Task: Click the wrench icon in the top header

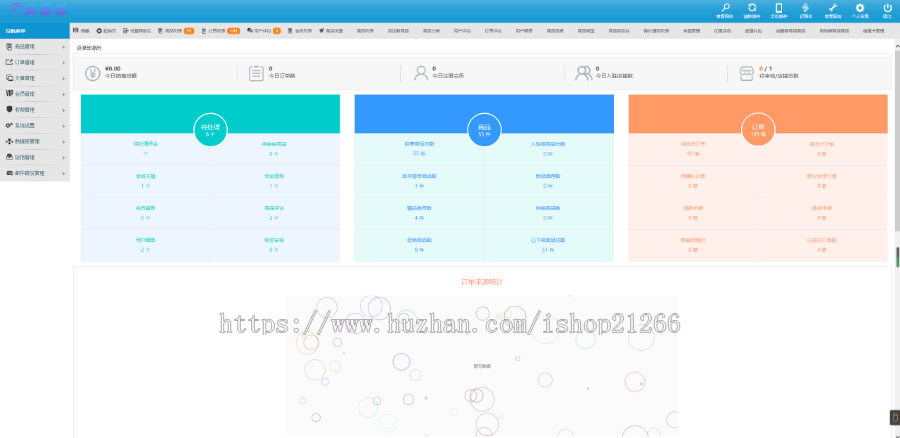Action: [834, 7]
